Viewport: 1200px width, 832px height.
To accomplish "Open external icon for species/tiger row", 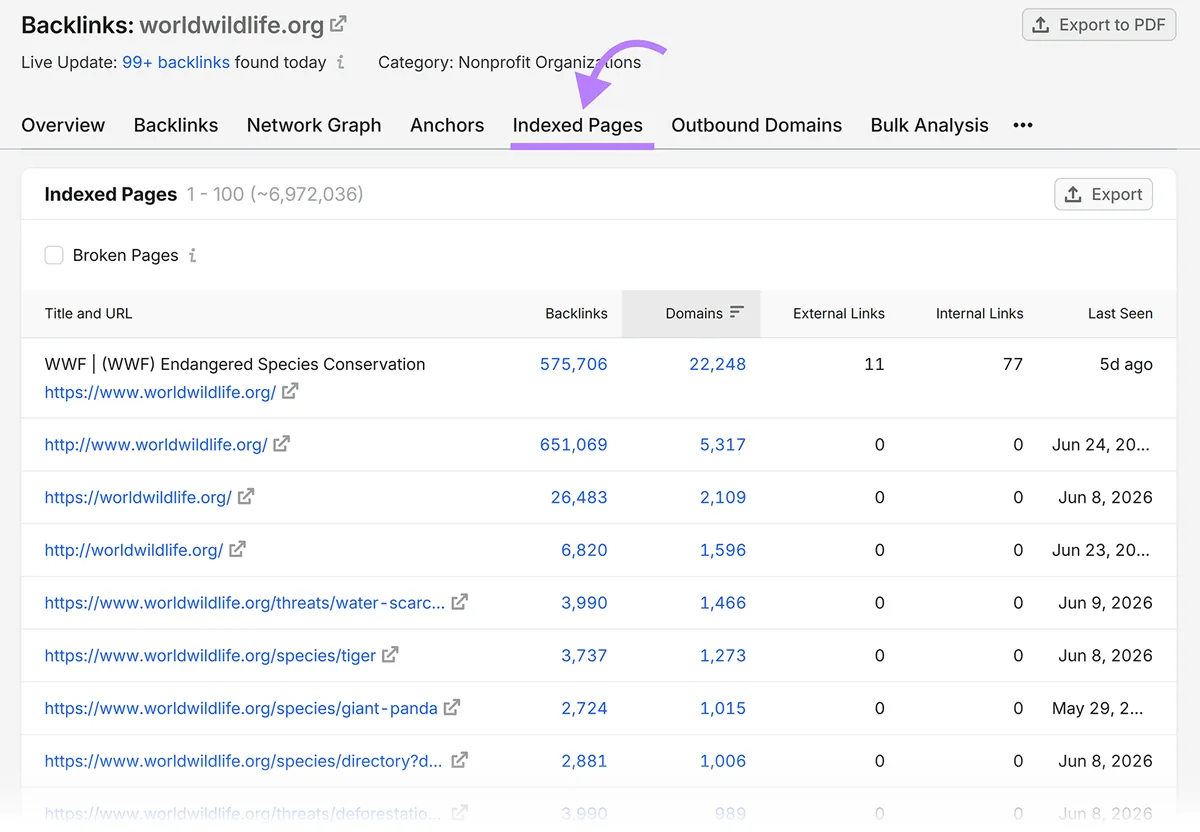I will 391,655.
